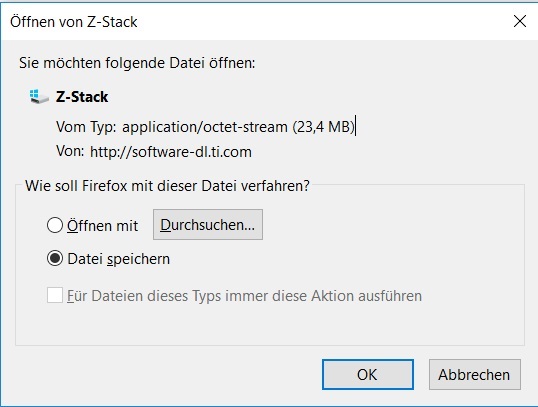Confirm the download with OK

[x=368, y=374]
